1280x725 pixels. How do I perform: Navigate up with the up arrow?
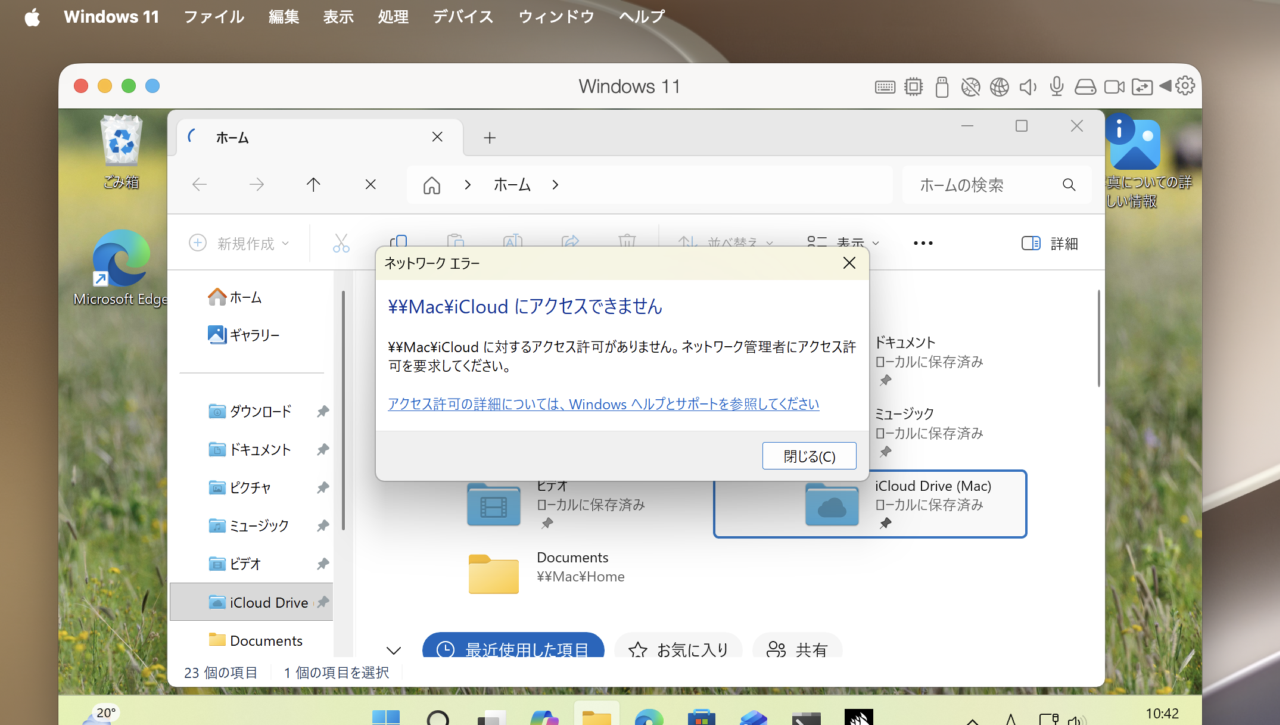point(313,185)
